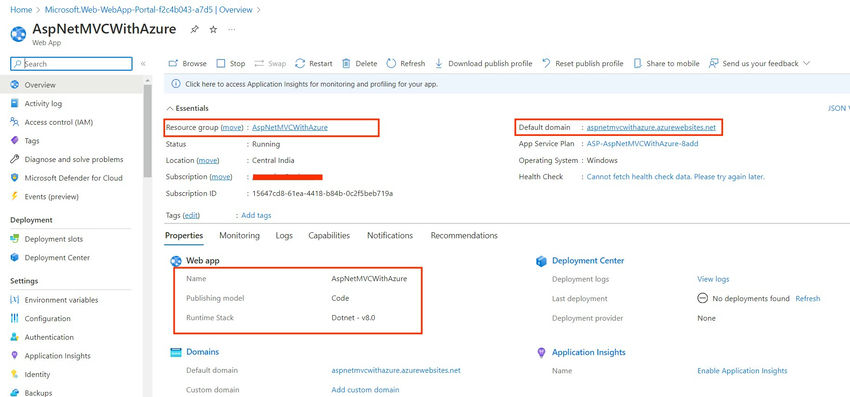Screen dimensions: 850x397
Task: Open the more options ellipsis menu
Action: (x=231, y=30)
